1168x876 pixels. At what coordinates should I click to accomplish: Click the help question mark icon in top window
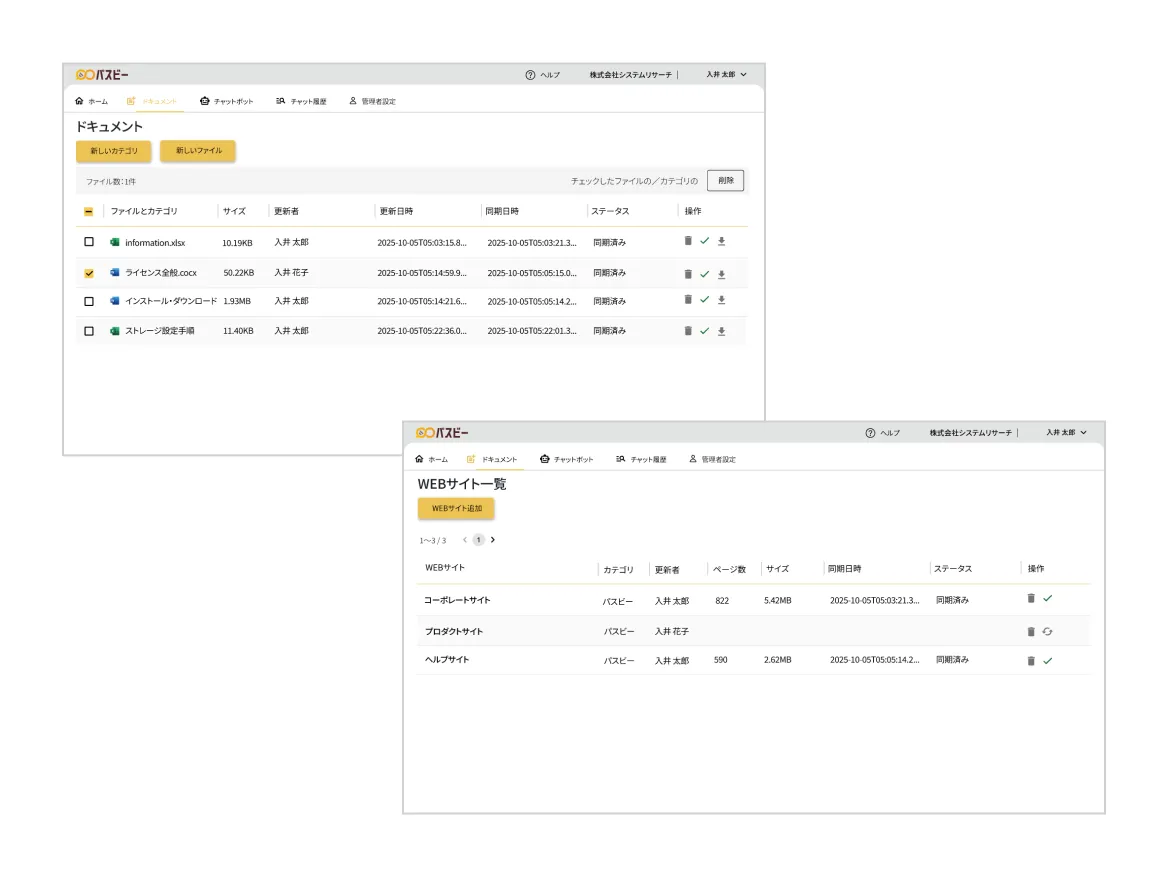[x=530, y=75]
